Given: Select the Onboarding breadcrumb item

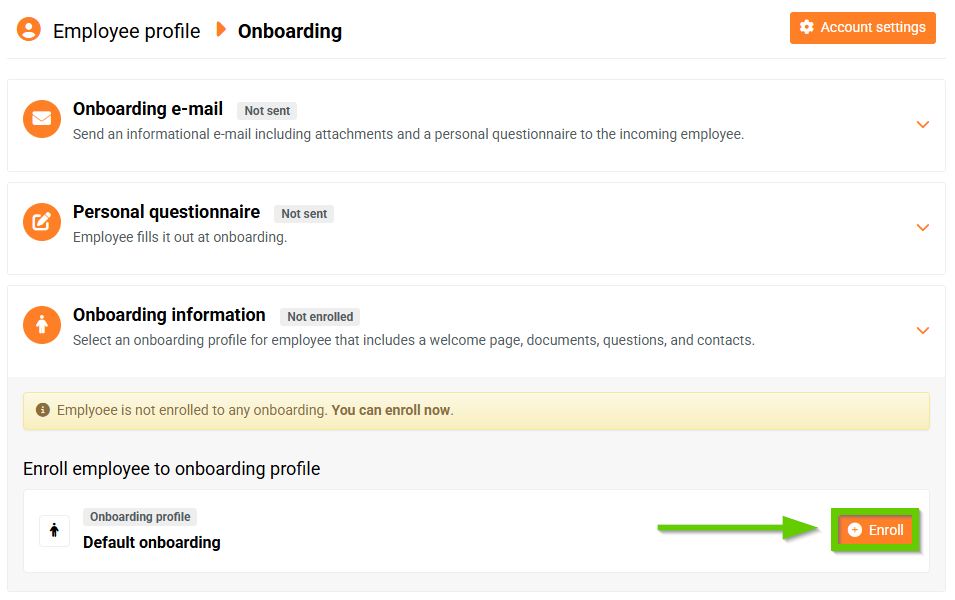Looking at the screenshot, I should pos(289,31).
